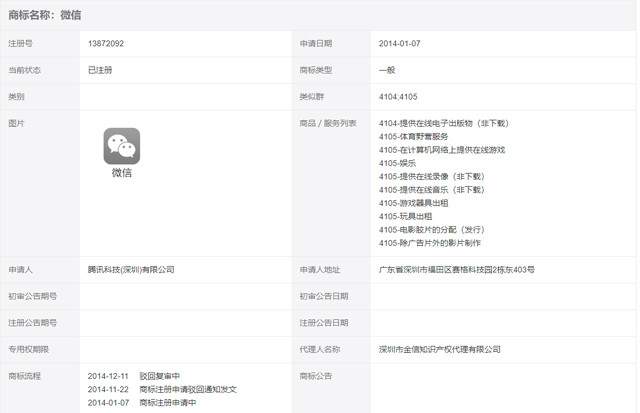Click the 图片 label
Screen dimensions: 640x413
pyautogui.click(x=16, y=123)
